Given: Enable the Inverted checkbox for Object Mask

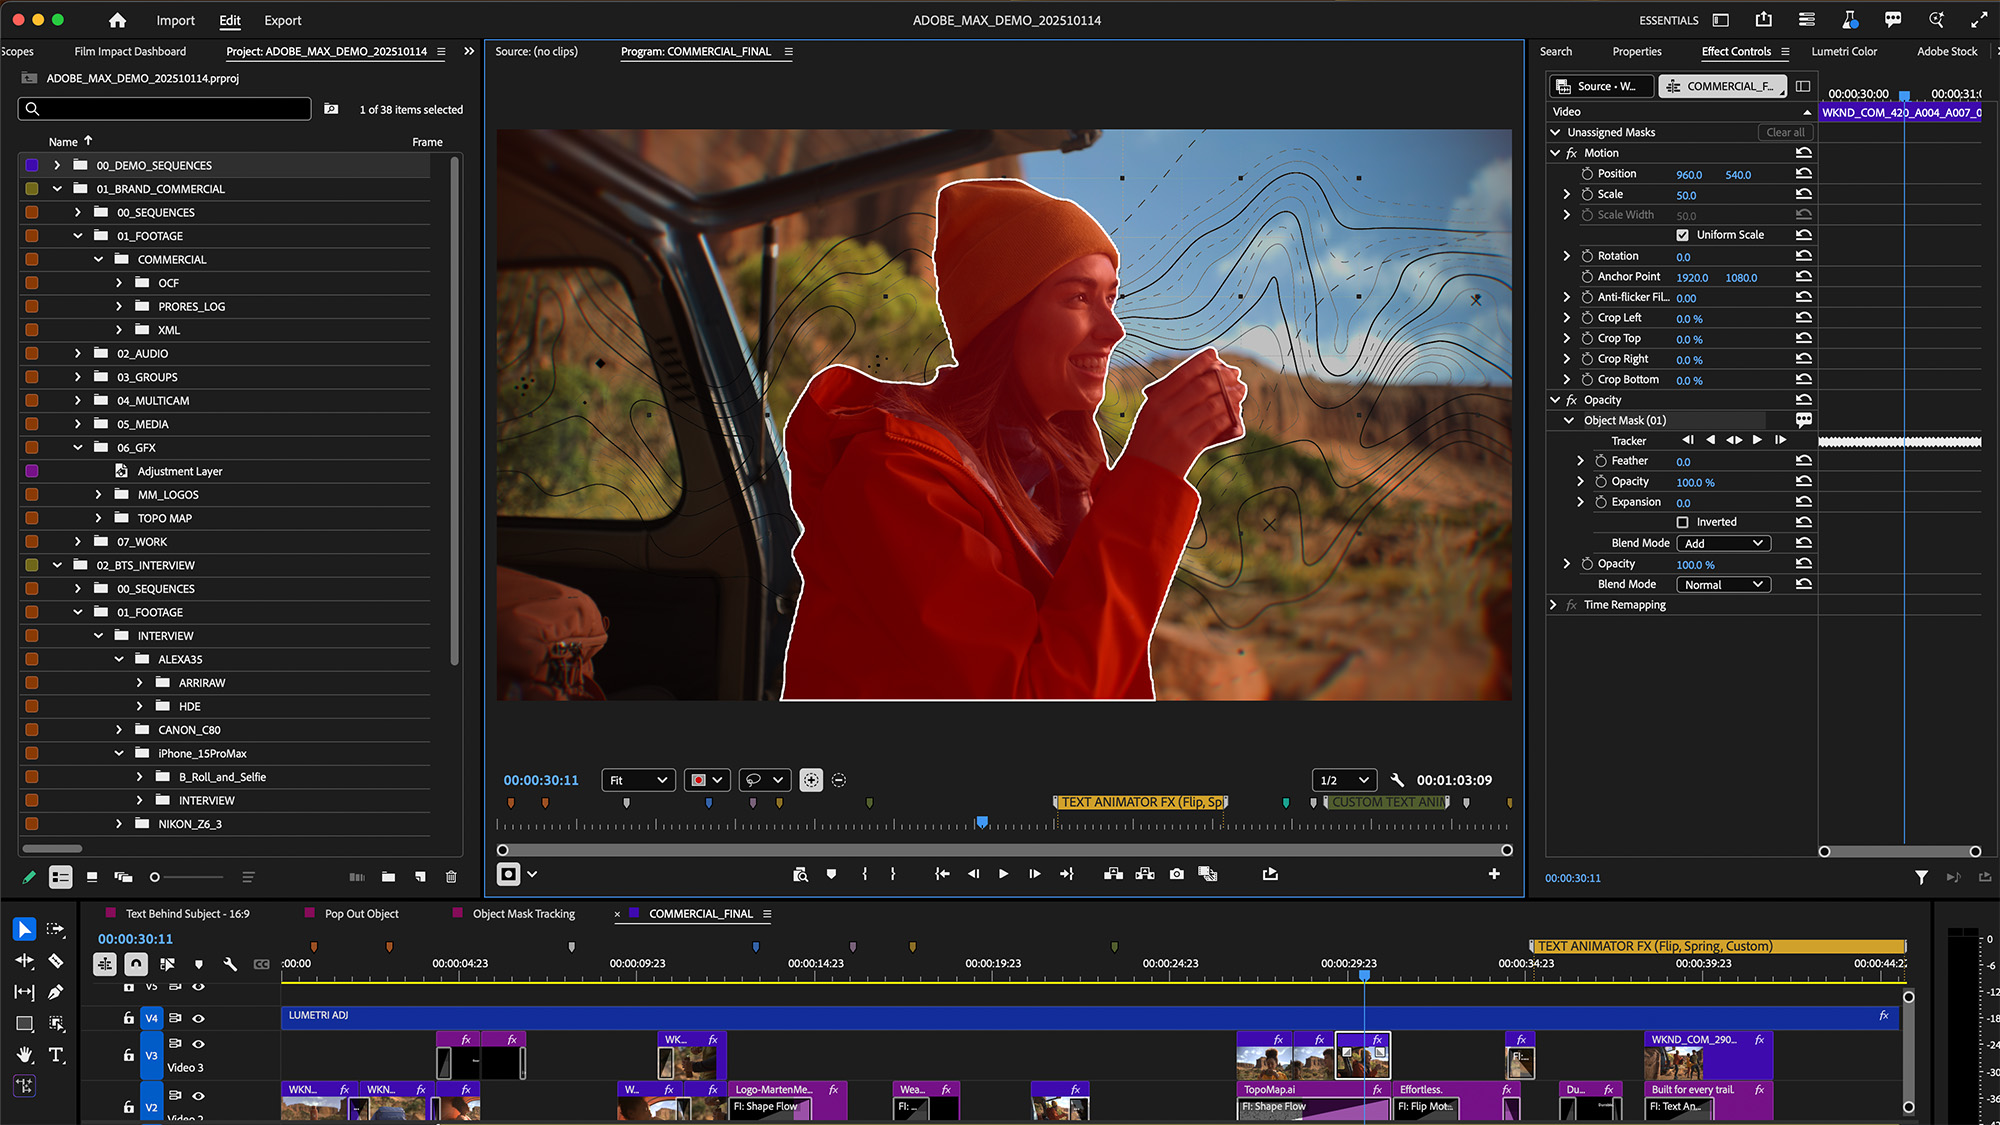Looking at the screenshot, I should point(1684,522).
